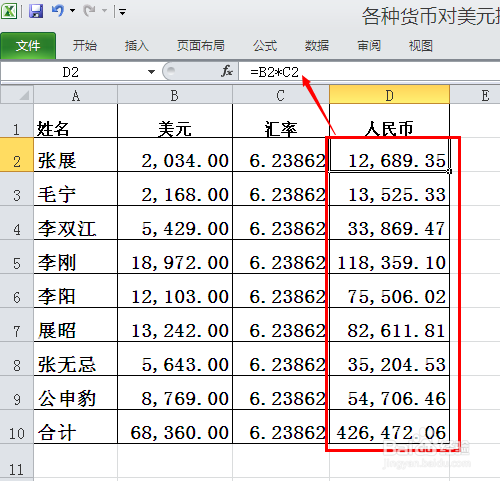Click the formula bar with =B2*C2
The height and width of the screenshot is (481, 500).
coord(369,72)
